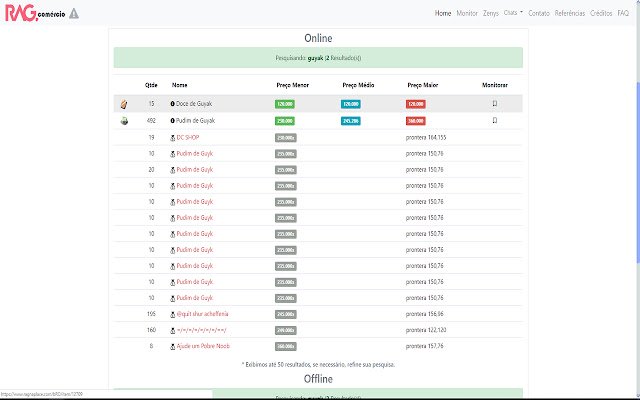Click the gray price badge for Ajude um Pobre Noob
The width and height of the screenshot is (640, 400).
click(286, 347)
